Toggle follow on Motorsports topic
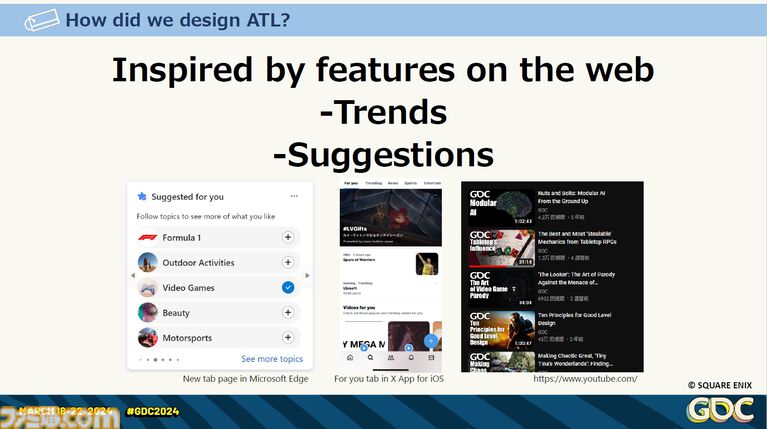Screen dimensions: 767x429 click(288, 338)
